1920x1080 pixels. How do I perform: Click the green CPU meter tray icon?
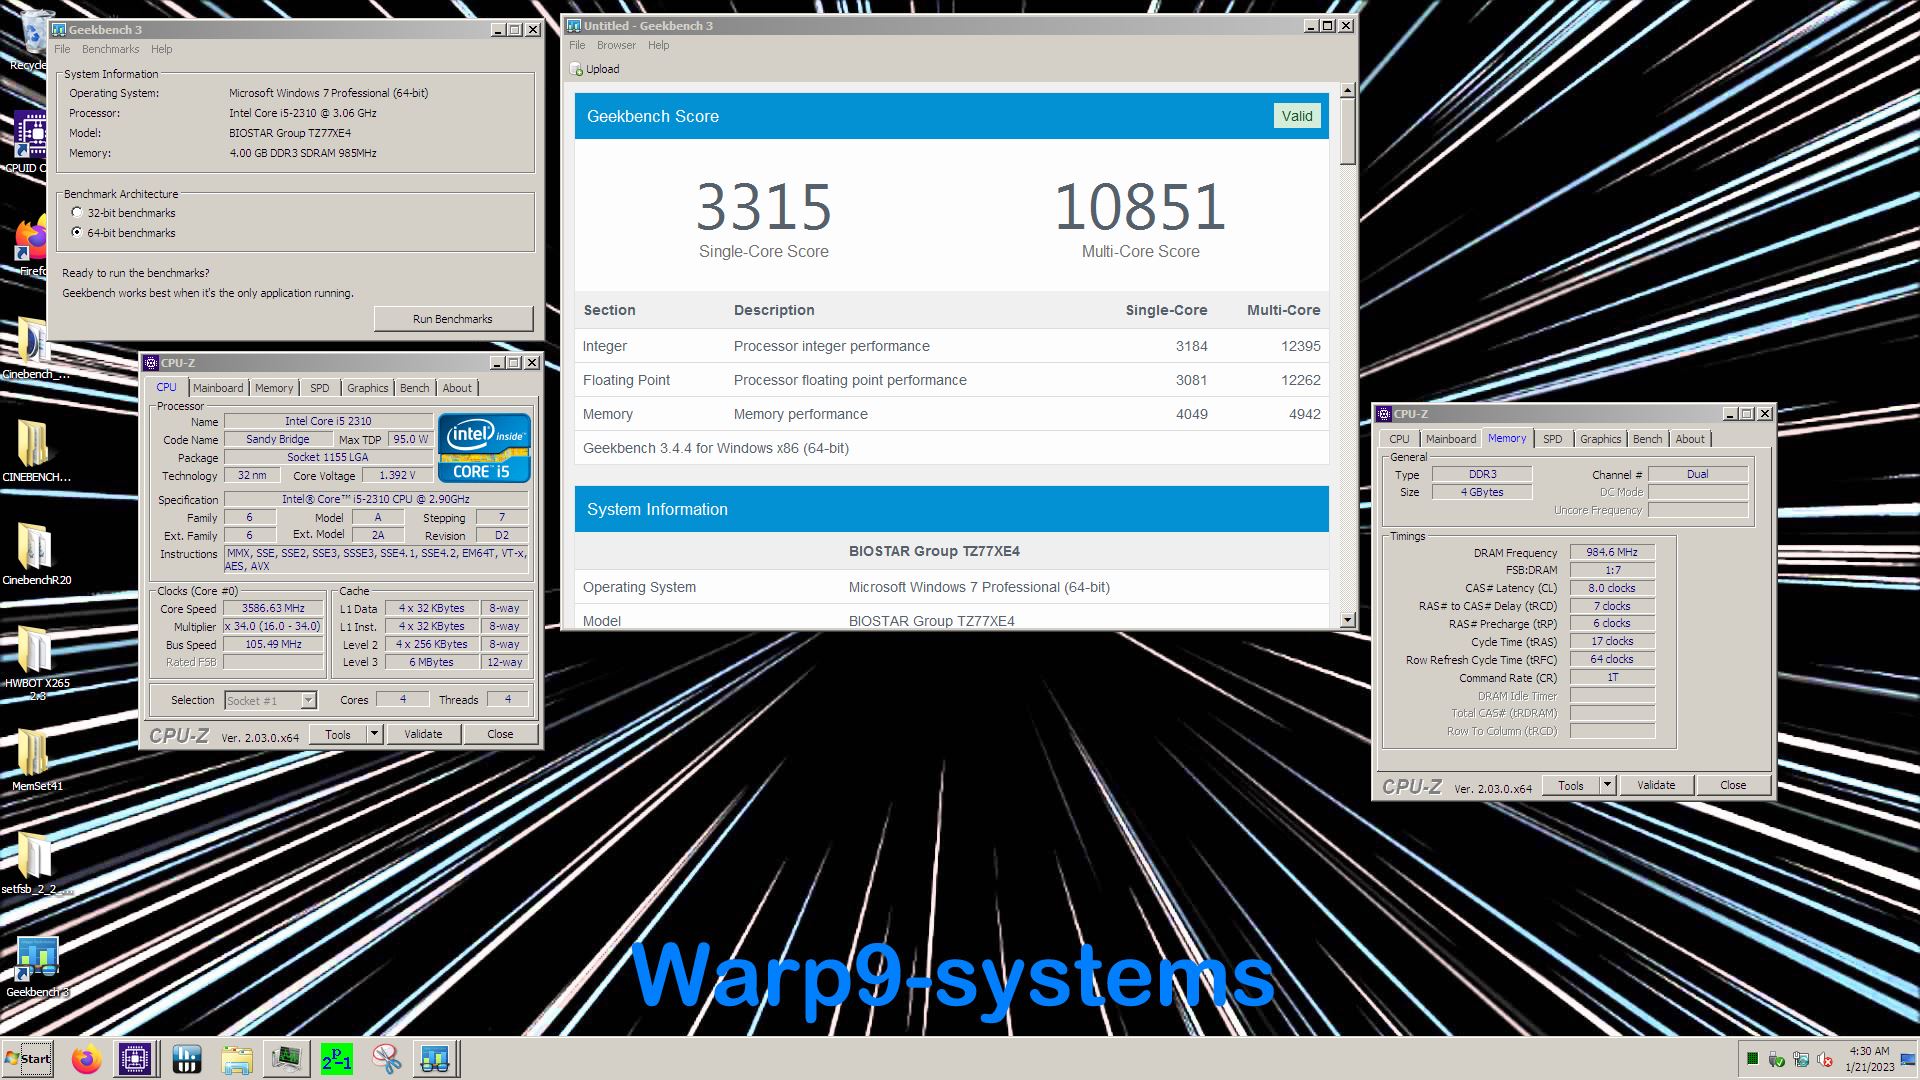(x=1753, y=1059)
